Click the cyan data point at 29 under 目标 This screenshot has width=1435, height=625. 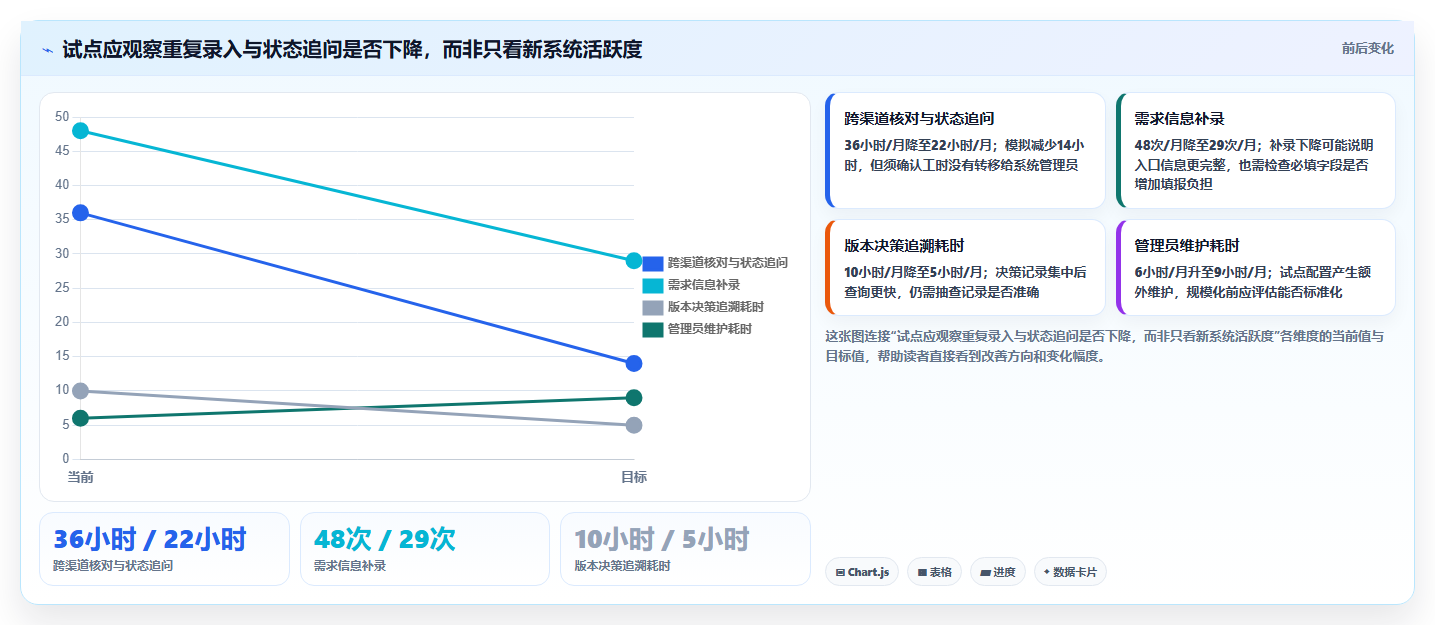(x=634, y=261)
